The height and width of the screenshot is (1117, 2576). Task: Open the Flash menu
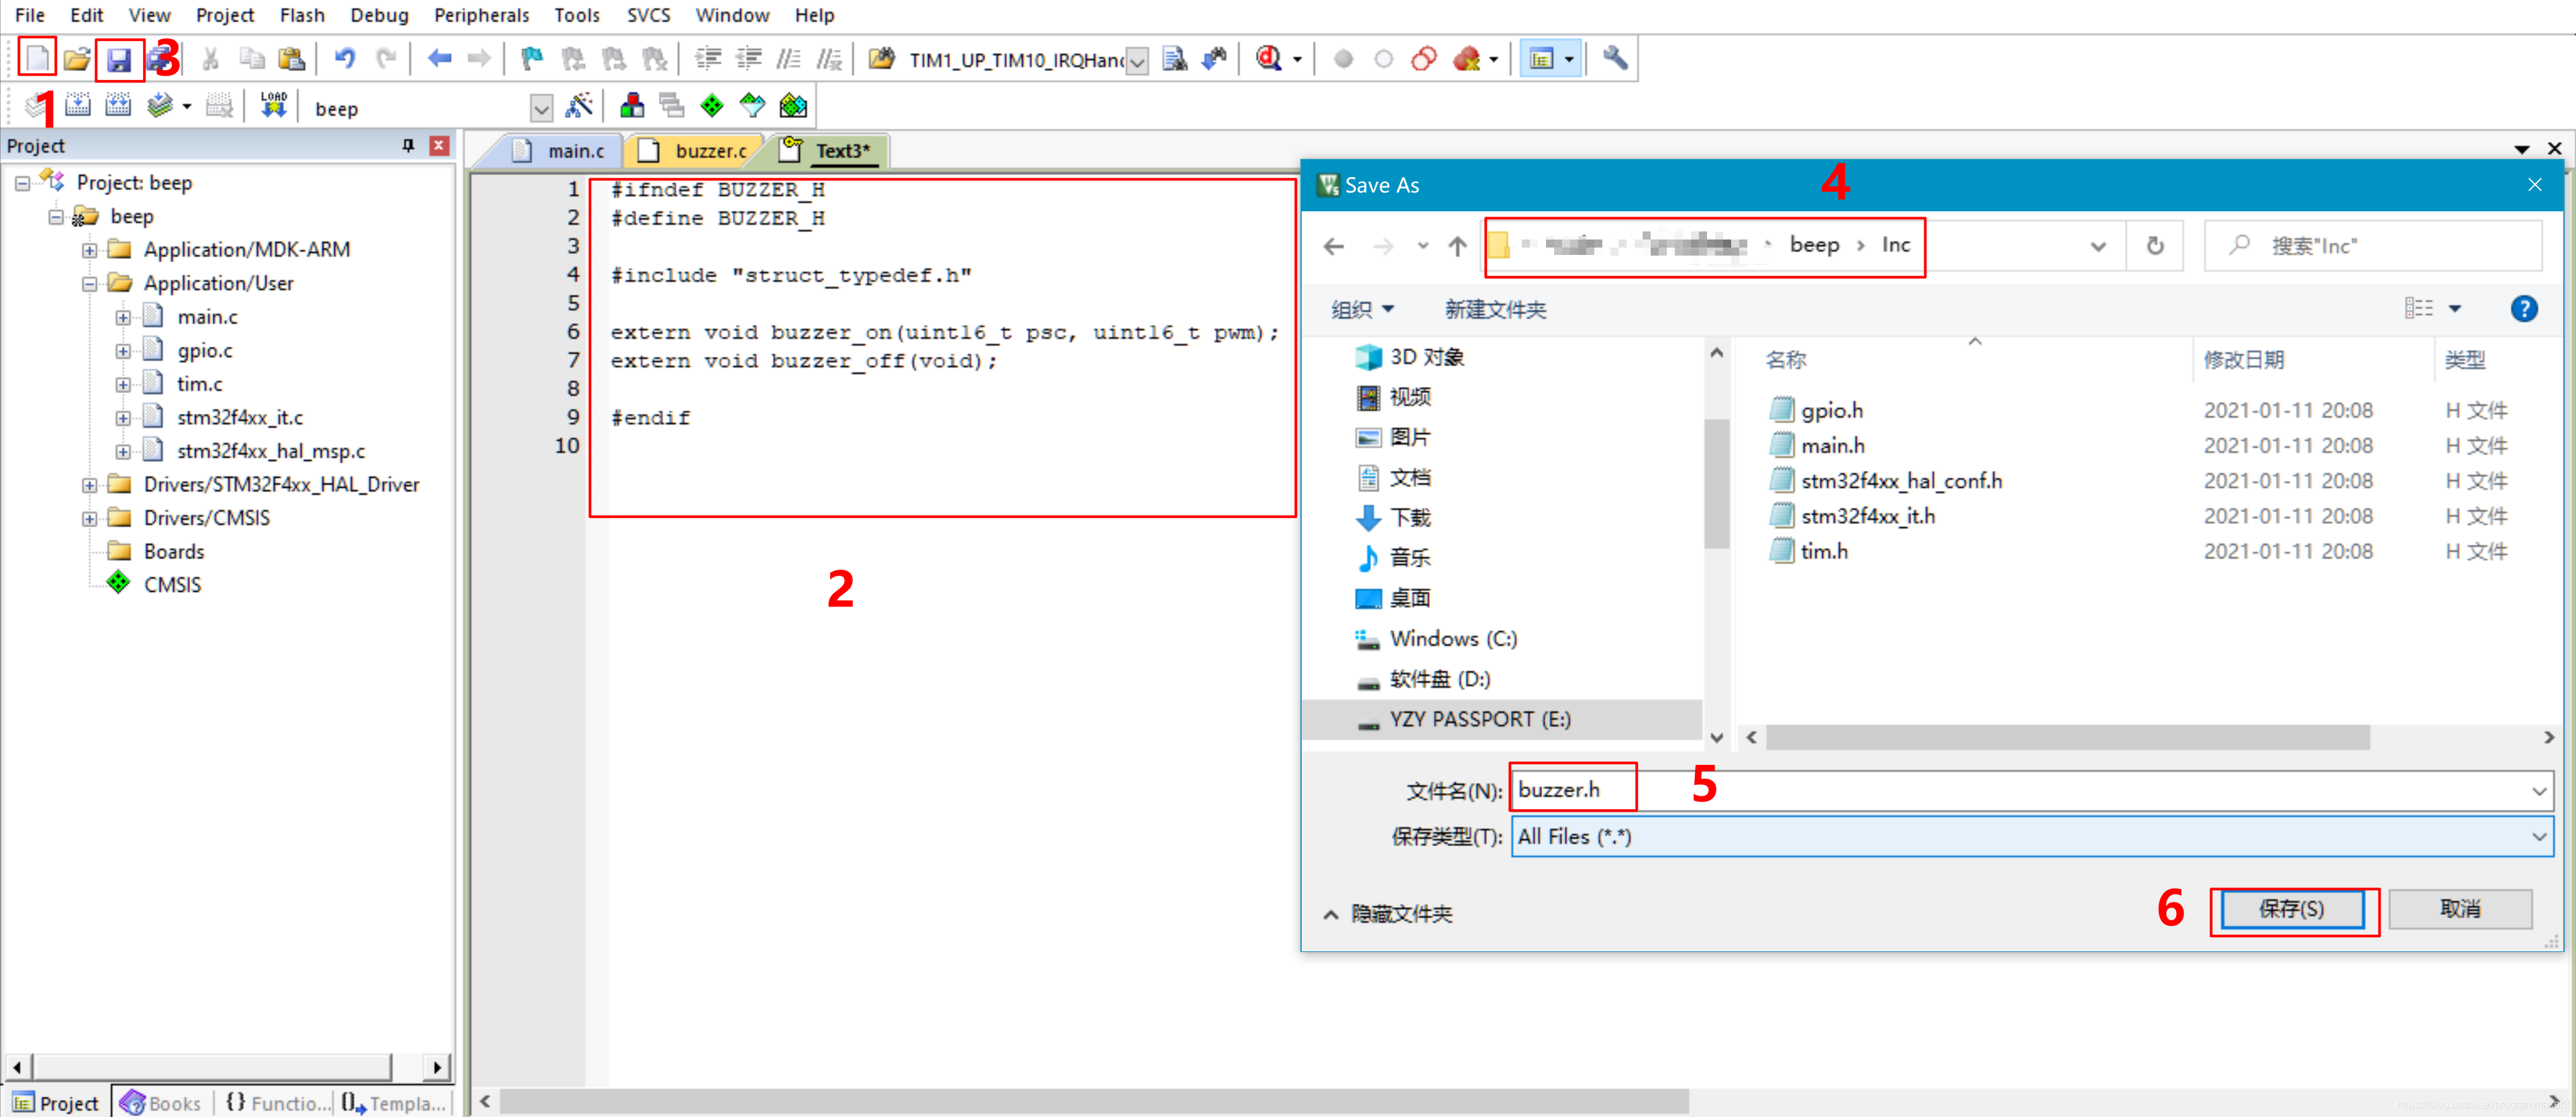(x=301, y=15)
